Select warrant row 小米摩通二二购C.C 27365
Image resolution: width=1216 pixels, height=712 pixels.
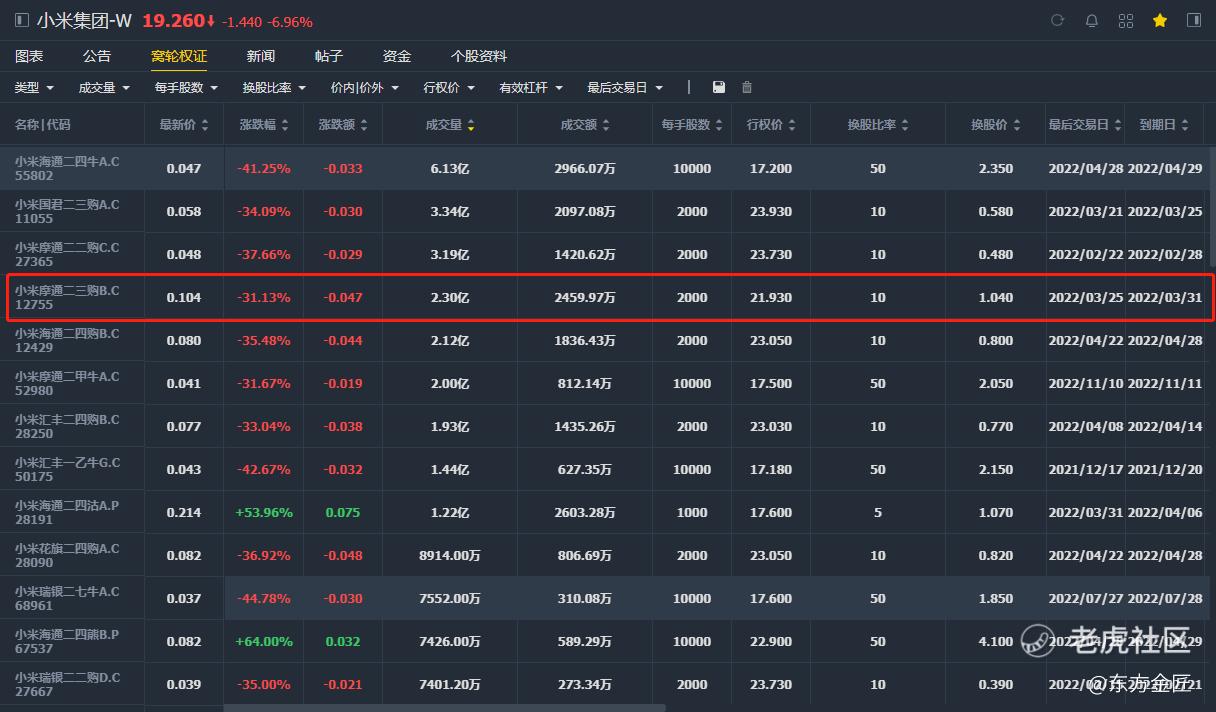point(604,254)
